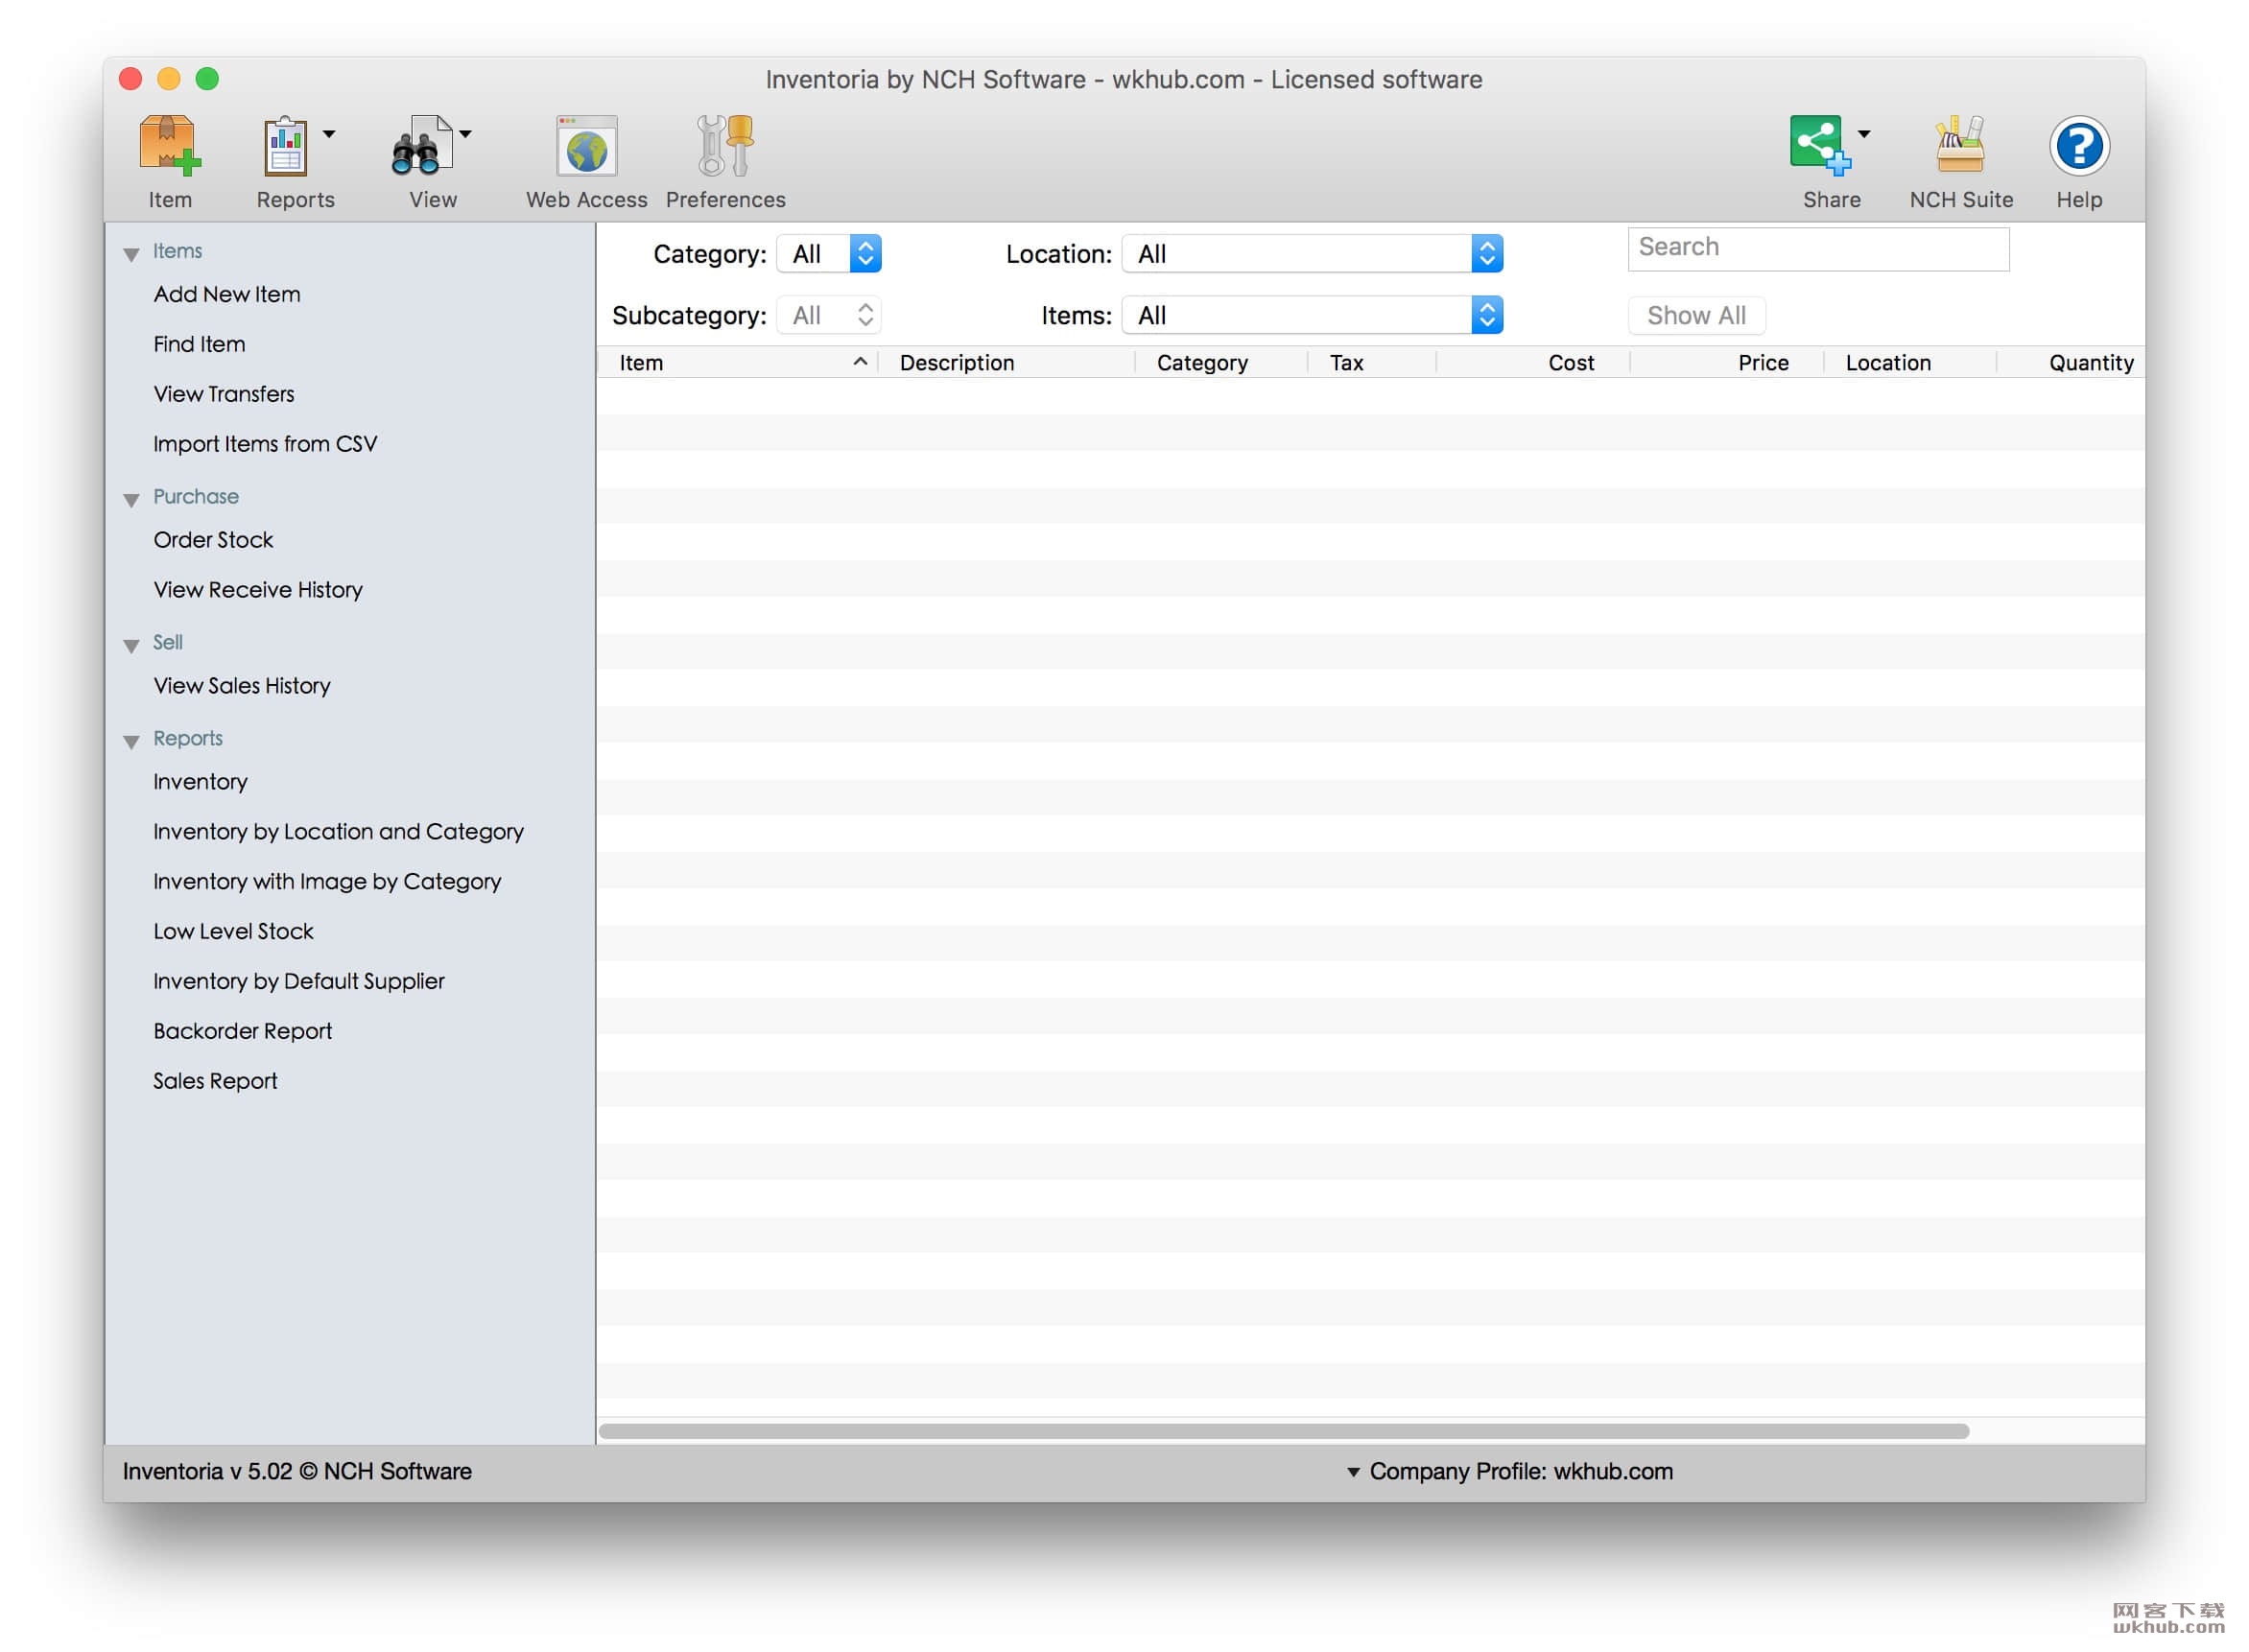This screenshot has height=1652, width=2249.
Task: Select Add New Item in sidebar
Action: (x=227, y=294)
